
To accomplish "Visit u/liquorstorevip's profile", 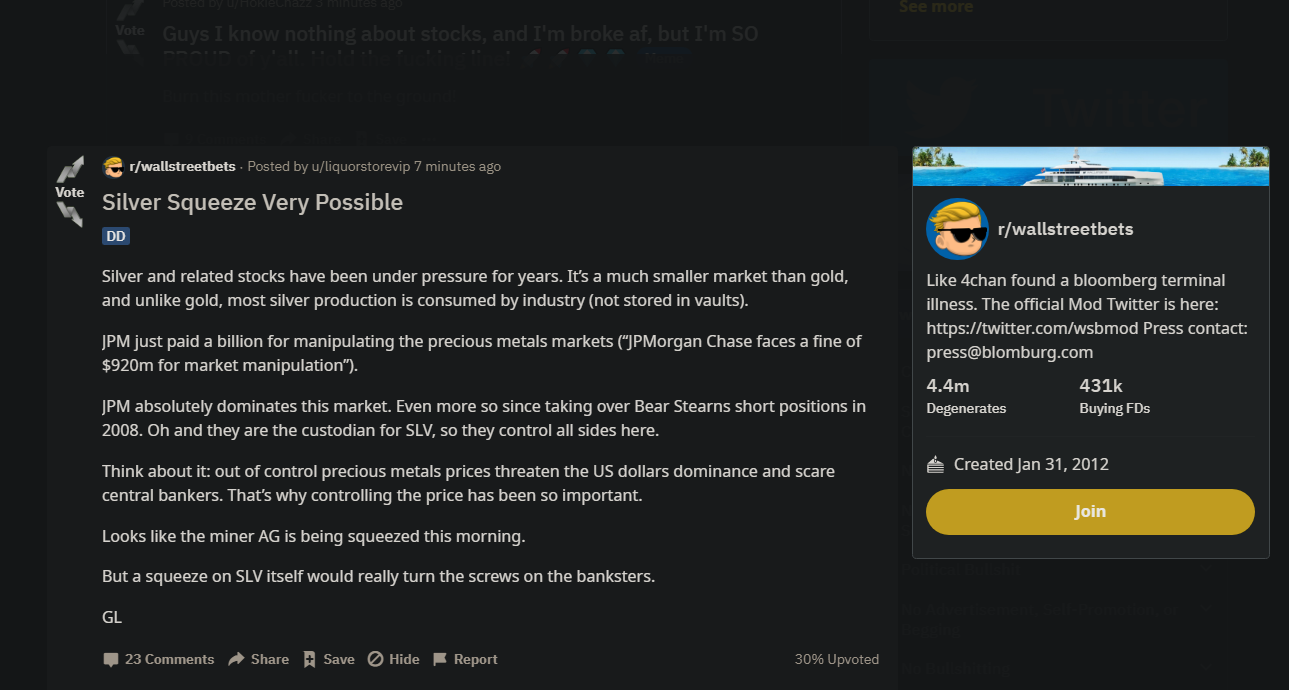I will click(360, 167).
